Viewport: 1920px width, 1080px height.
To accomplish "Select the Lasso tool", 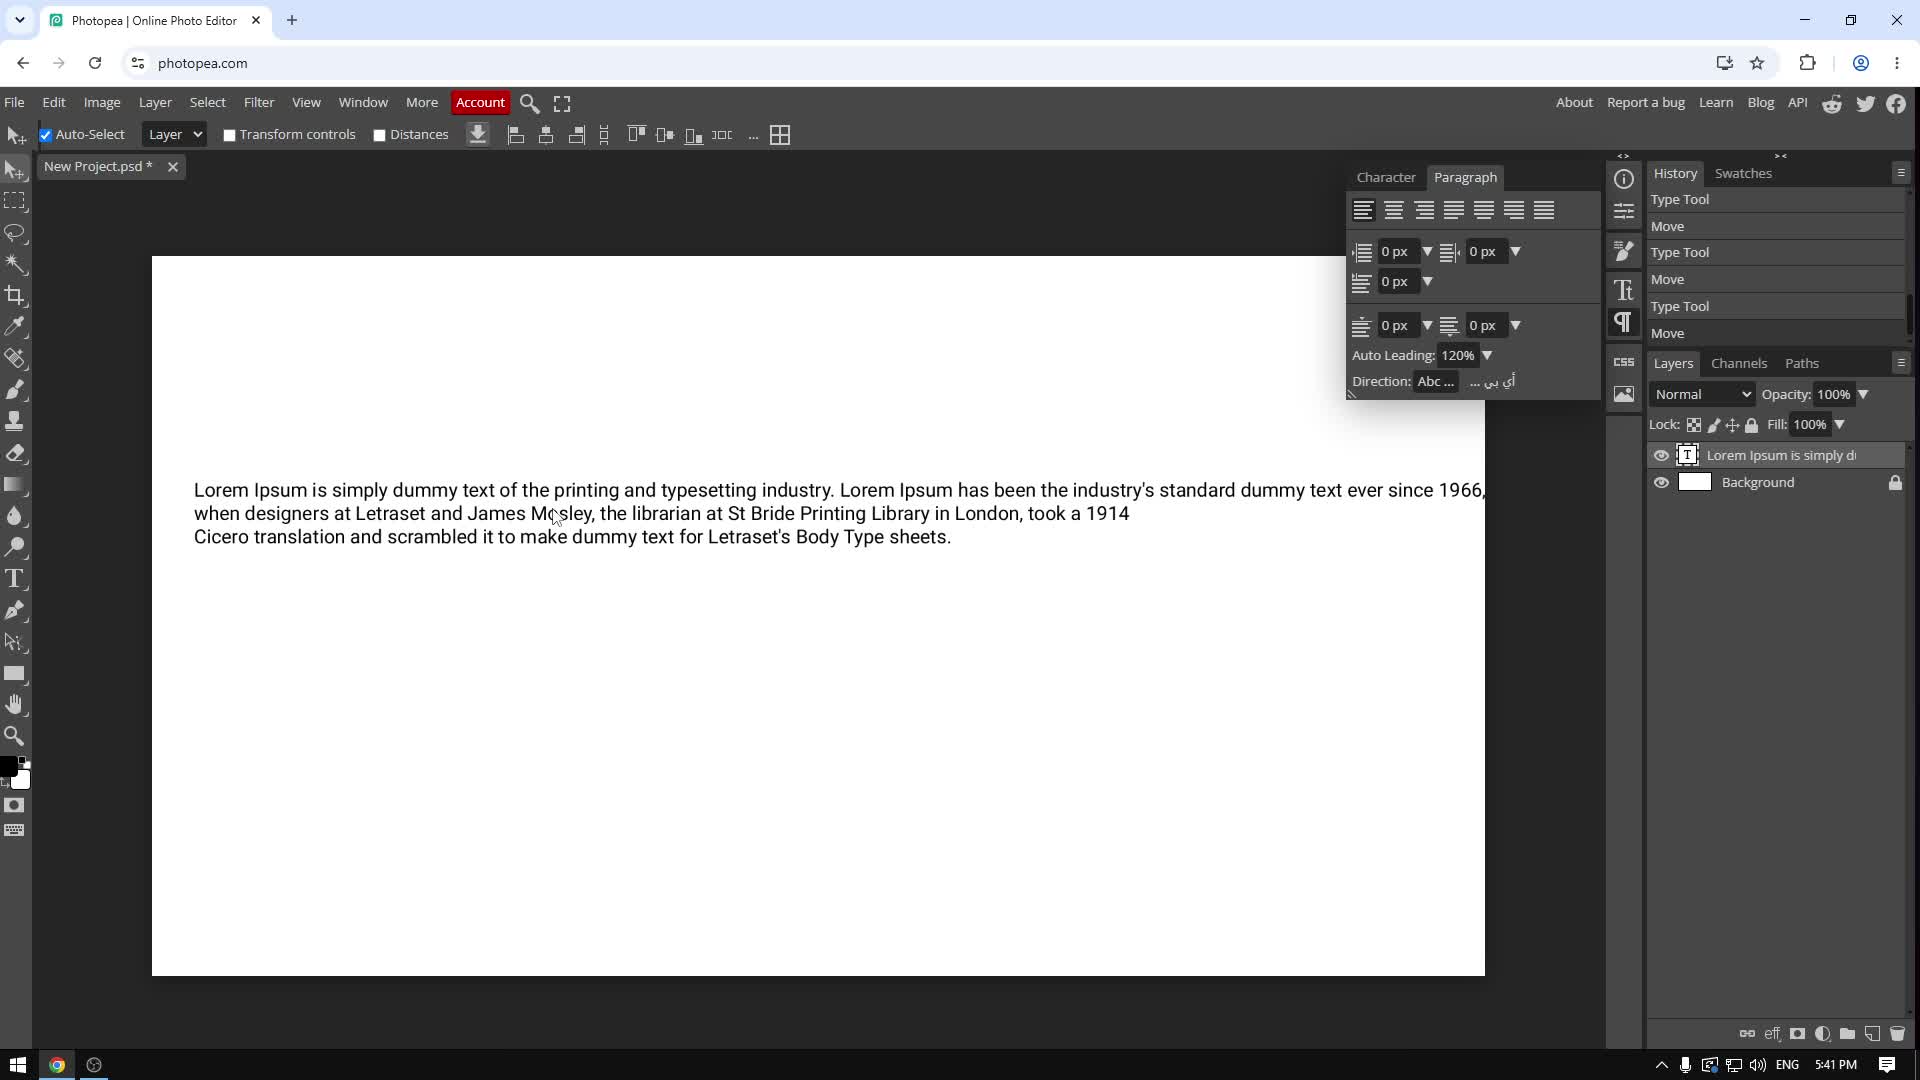I will 14,232.
